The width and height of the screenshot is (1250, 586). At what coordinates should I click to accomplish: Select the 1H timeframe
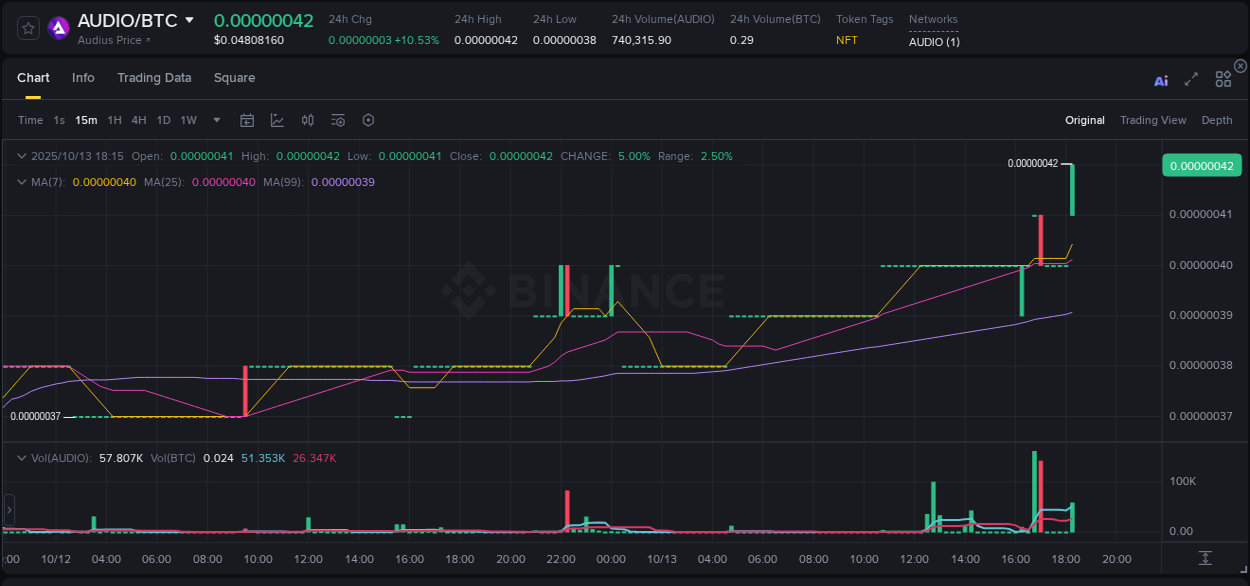113,119
